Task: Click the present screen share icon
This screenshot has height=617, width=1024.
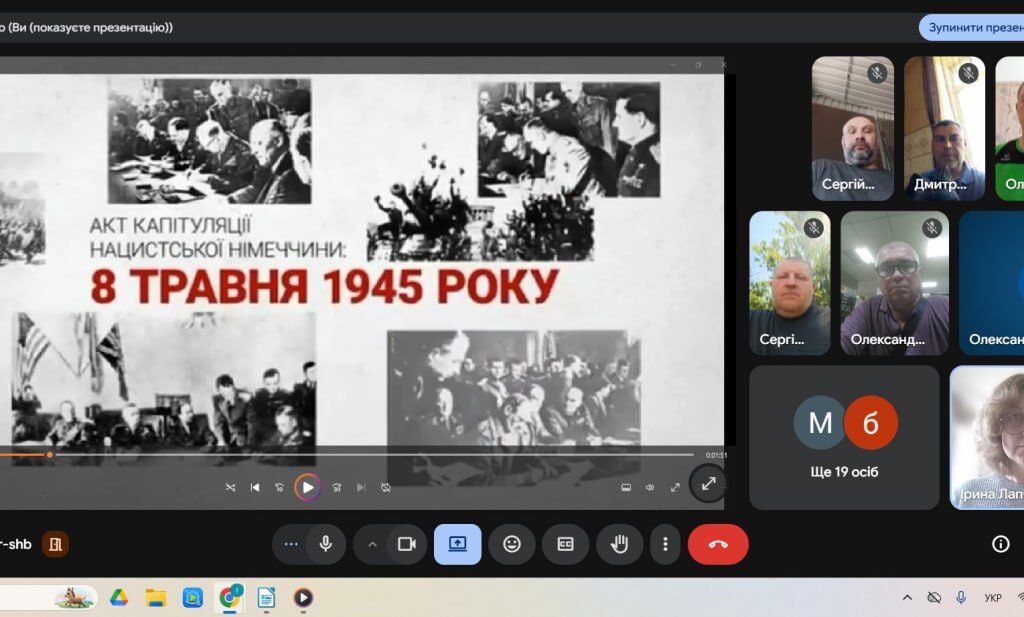Action: 458,544
